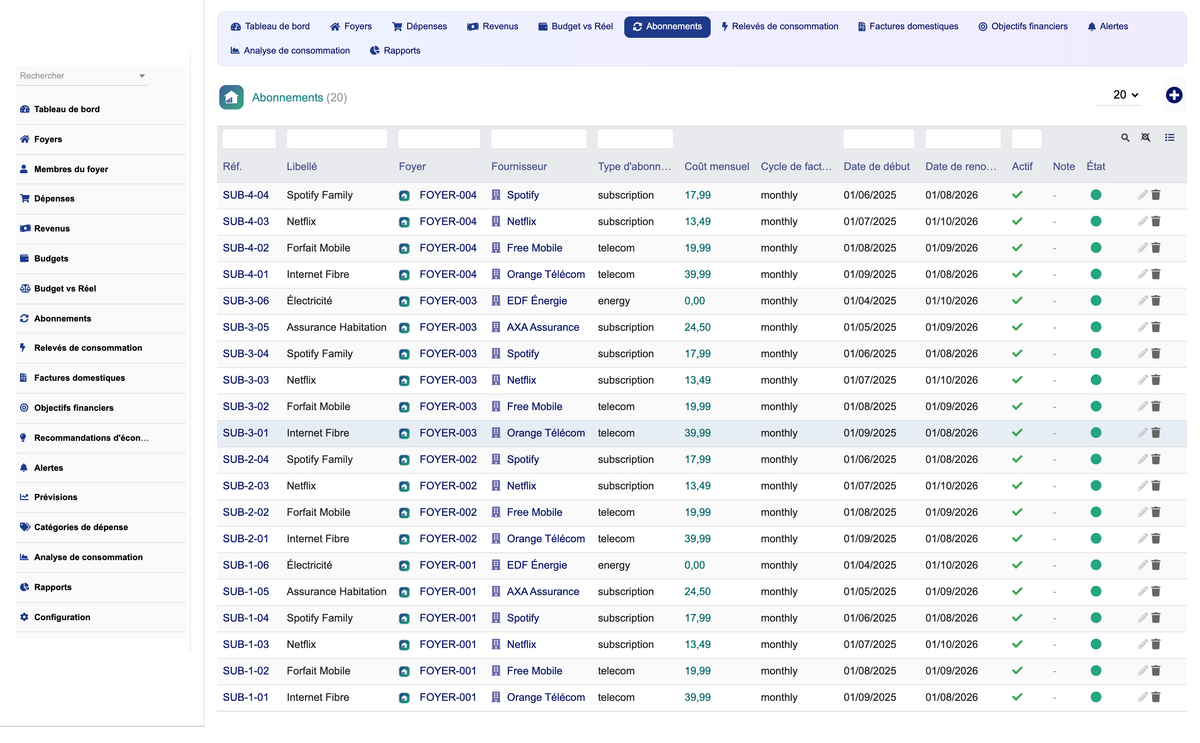Image resolution: width=1200 pixels, height=743 pixels.
Task: Open the FOYER-003 link in the SUB-3-05 row
Action: click(x=448, y=327)
